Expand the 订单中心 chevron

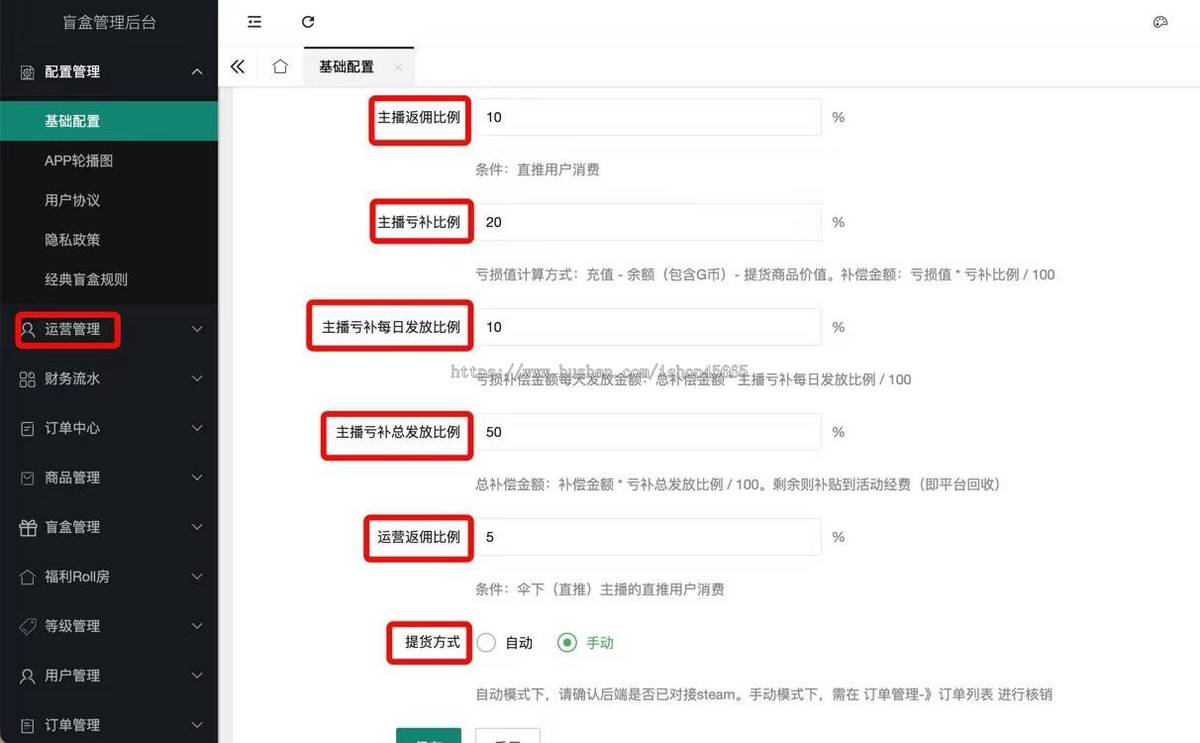pos(197,428)
